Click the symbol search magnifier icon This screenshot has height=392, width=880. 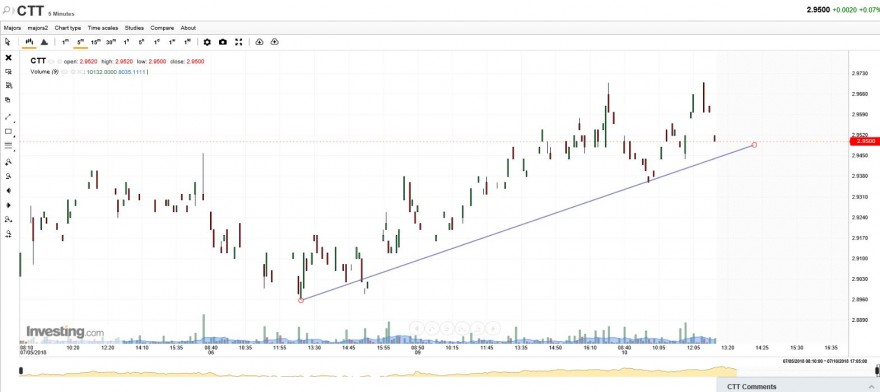click(7, 10)
